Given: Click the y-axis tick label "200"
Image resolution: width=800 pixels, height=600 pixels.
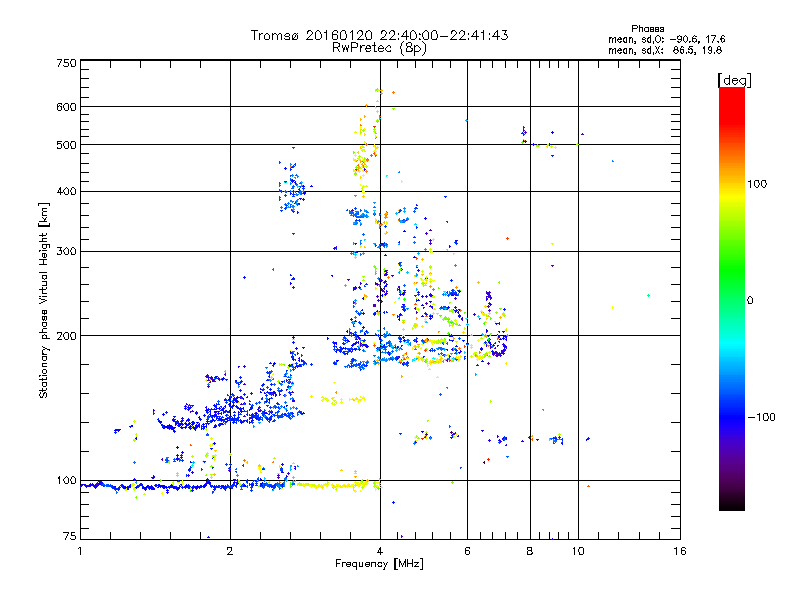Looking at the screenshot, I should (66, 336).
